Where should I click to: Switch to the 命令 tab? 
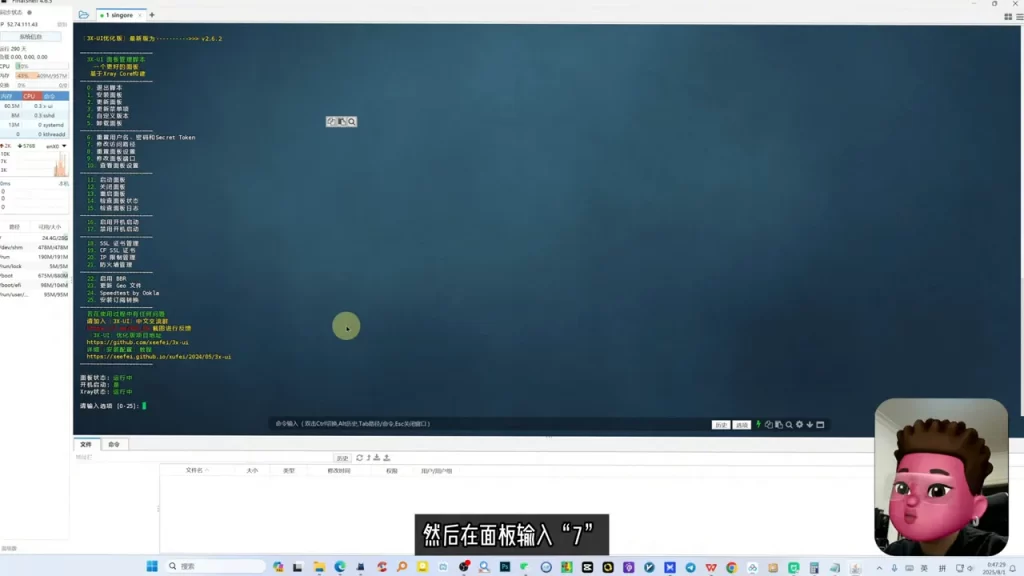[x=114, y=444]
